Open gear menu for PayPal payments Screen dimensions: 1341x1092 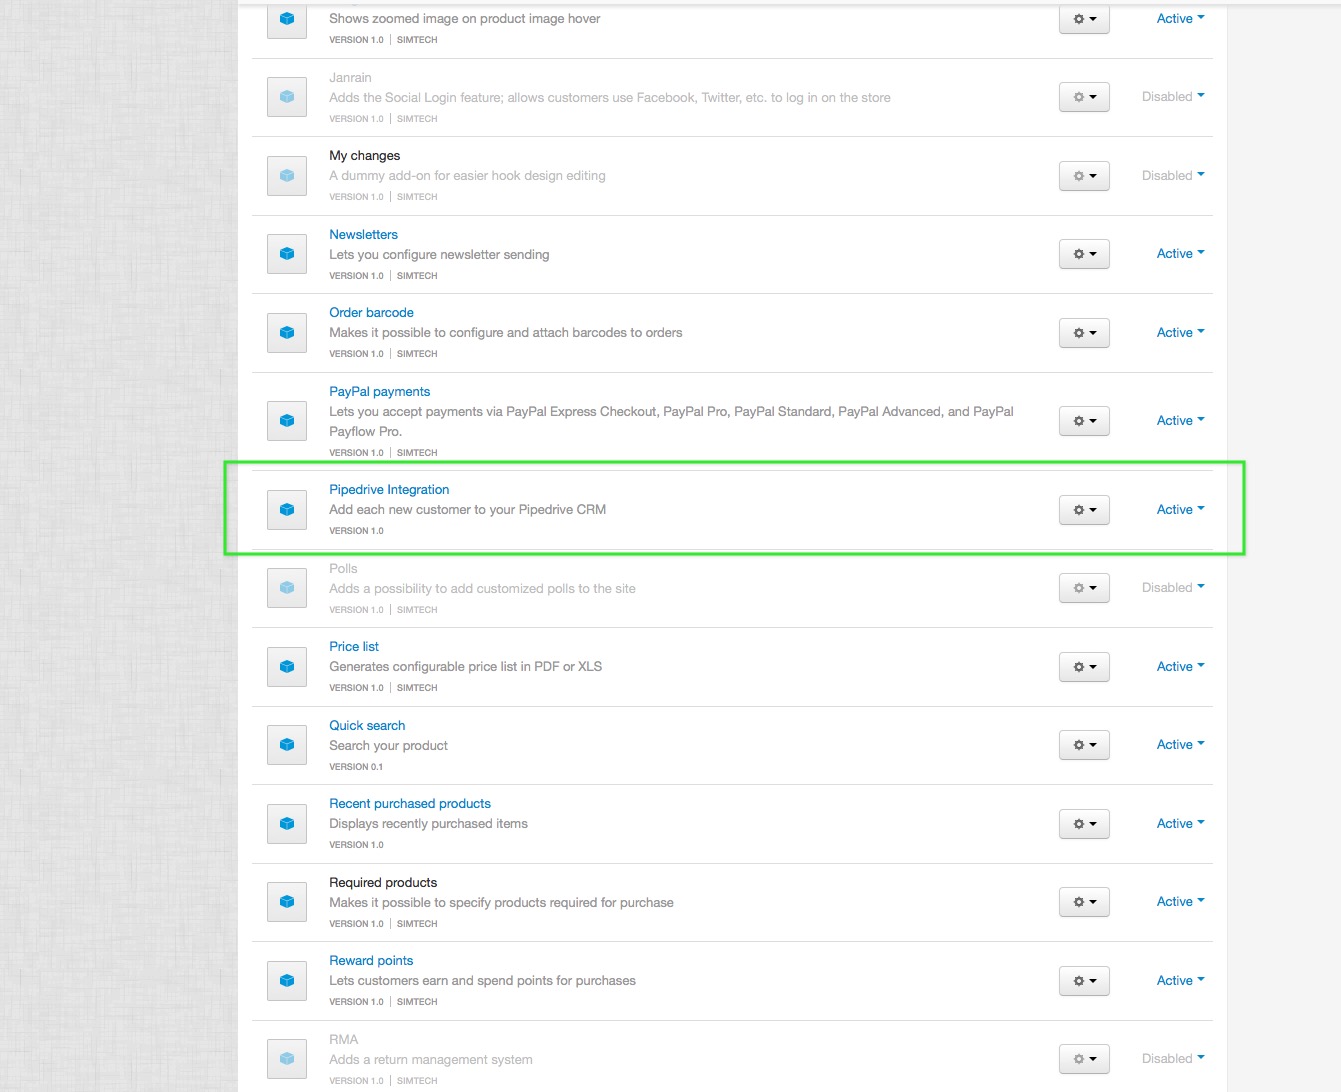(1084, 421)
